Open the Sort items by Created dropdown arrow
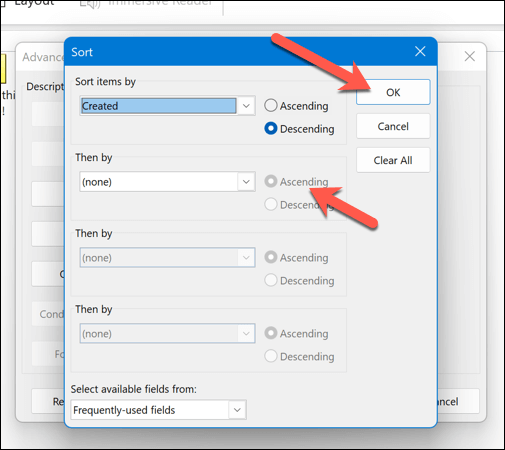Screen dimensions: 505x450 [246, 106]
